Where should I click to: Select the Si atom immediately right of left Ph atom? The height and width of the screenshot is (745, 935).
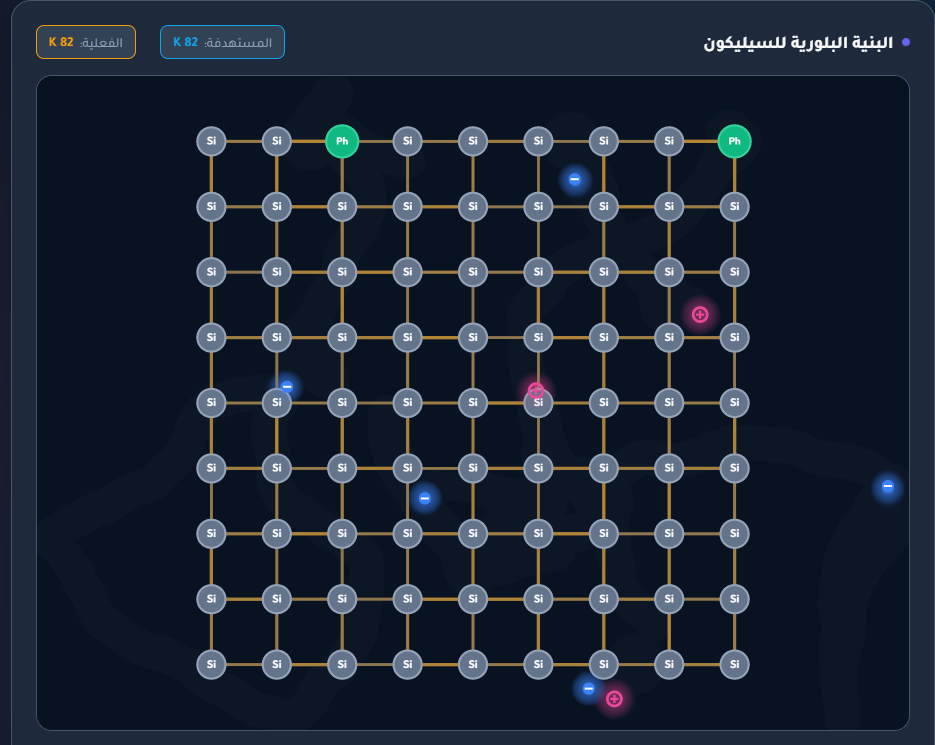pyautogui.click(x=407, y=141)
